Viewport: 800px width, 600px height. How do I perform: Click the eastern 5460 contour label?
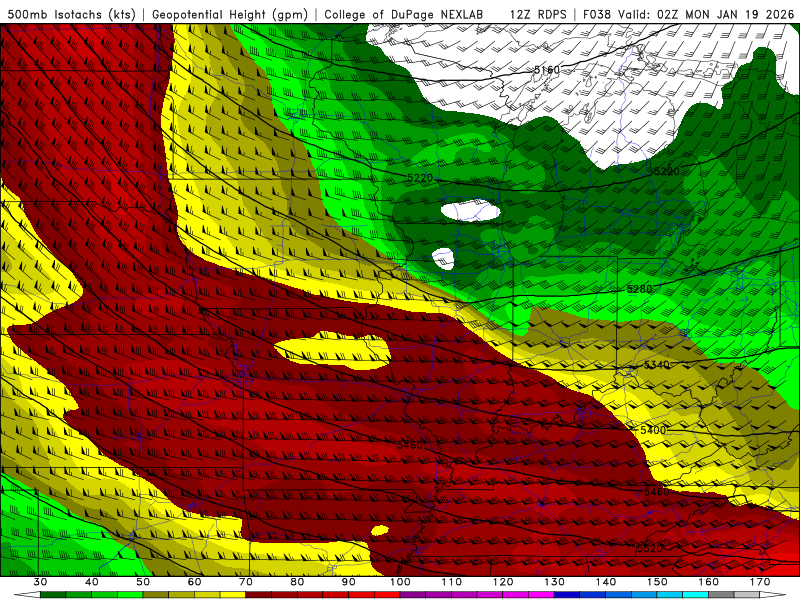[x=656, y=492]
